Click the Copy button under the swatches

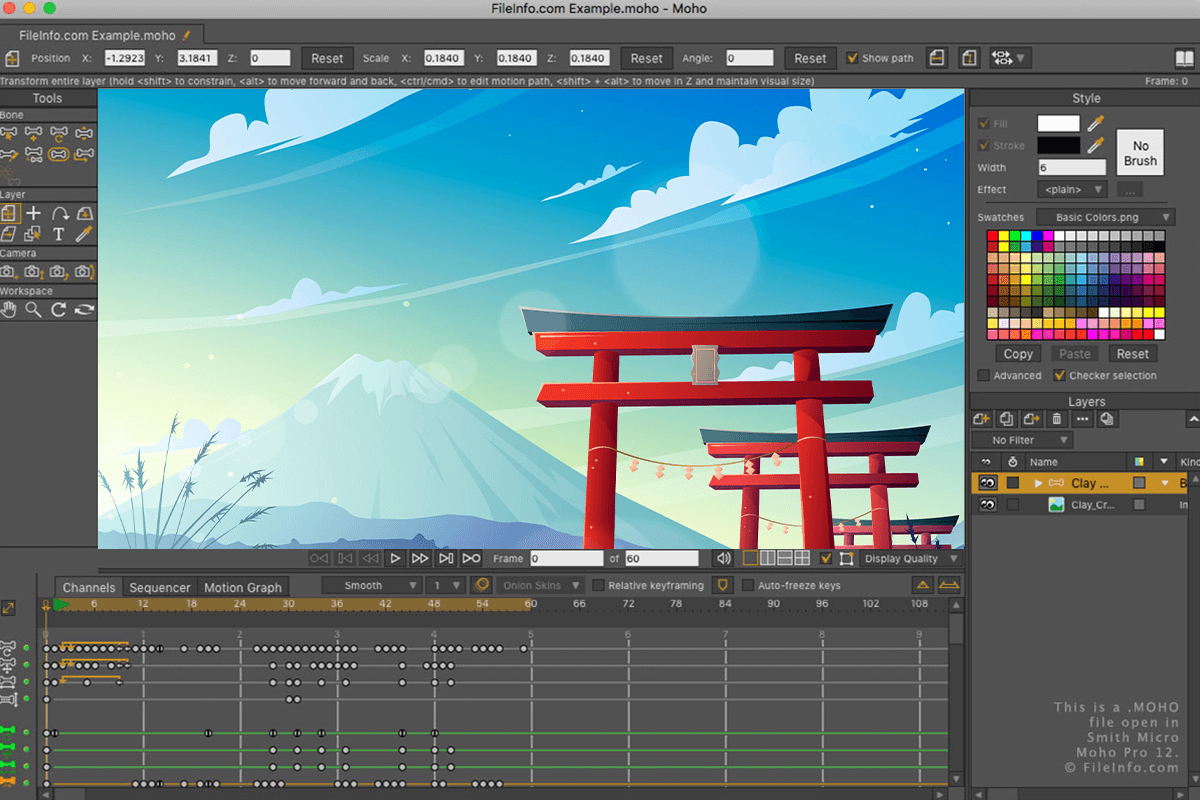(1017, 353)
